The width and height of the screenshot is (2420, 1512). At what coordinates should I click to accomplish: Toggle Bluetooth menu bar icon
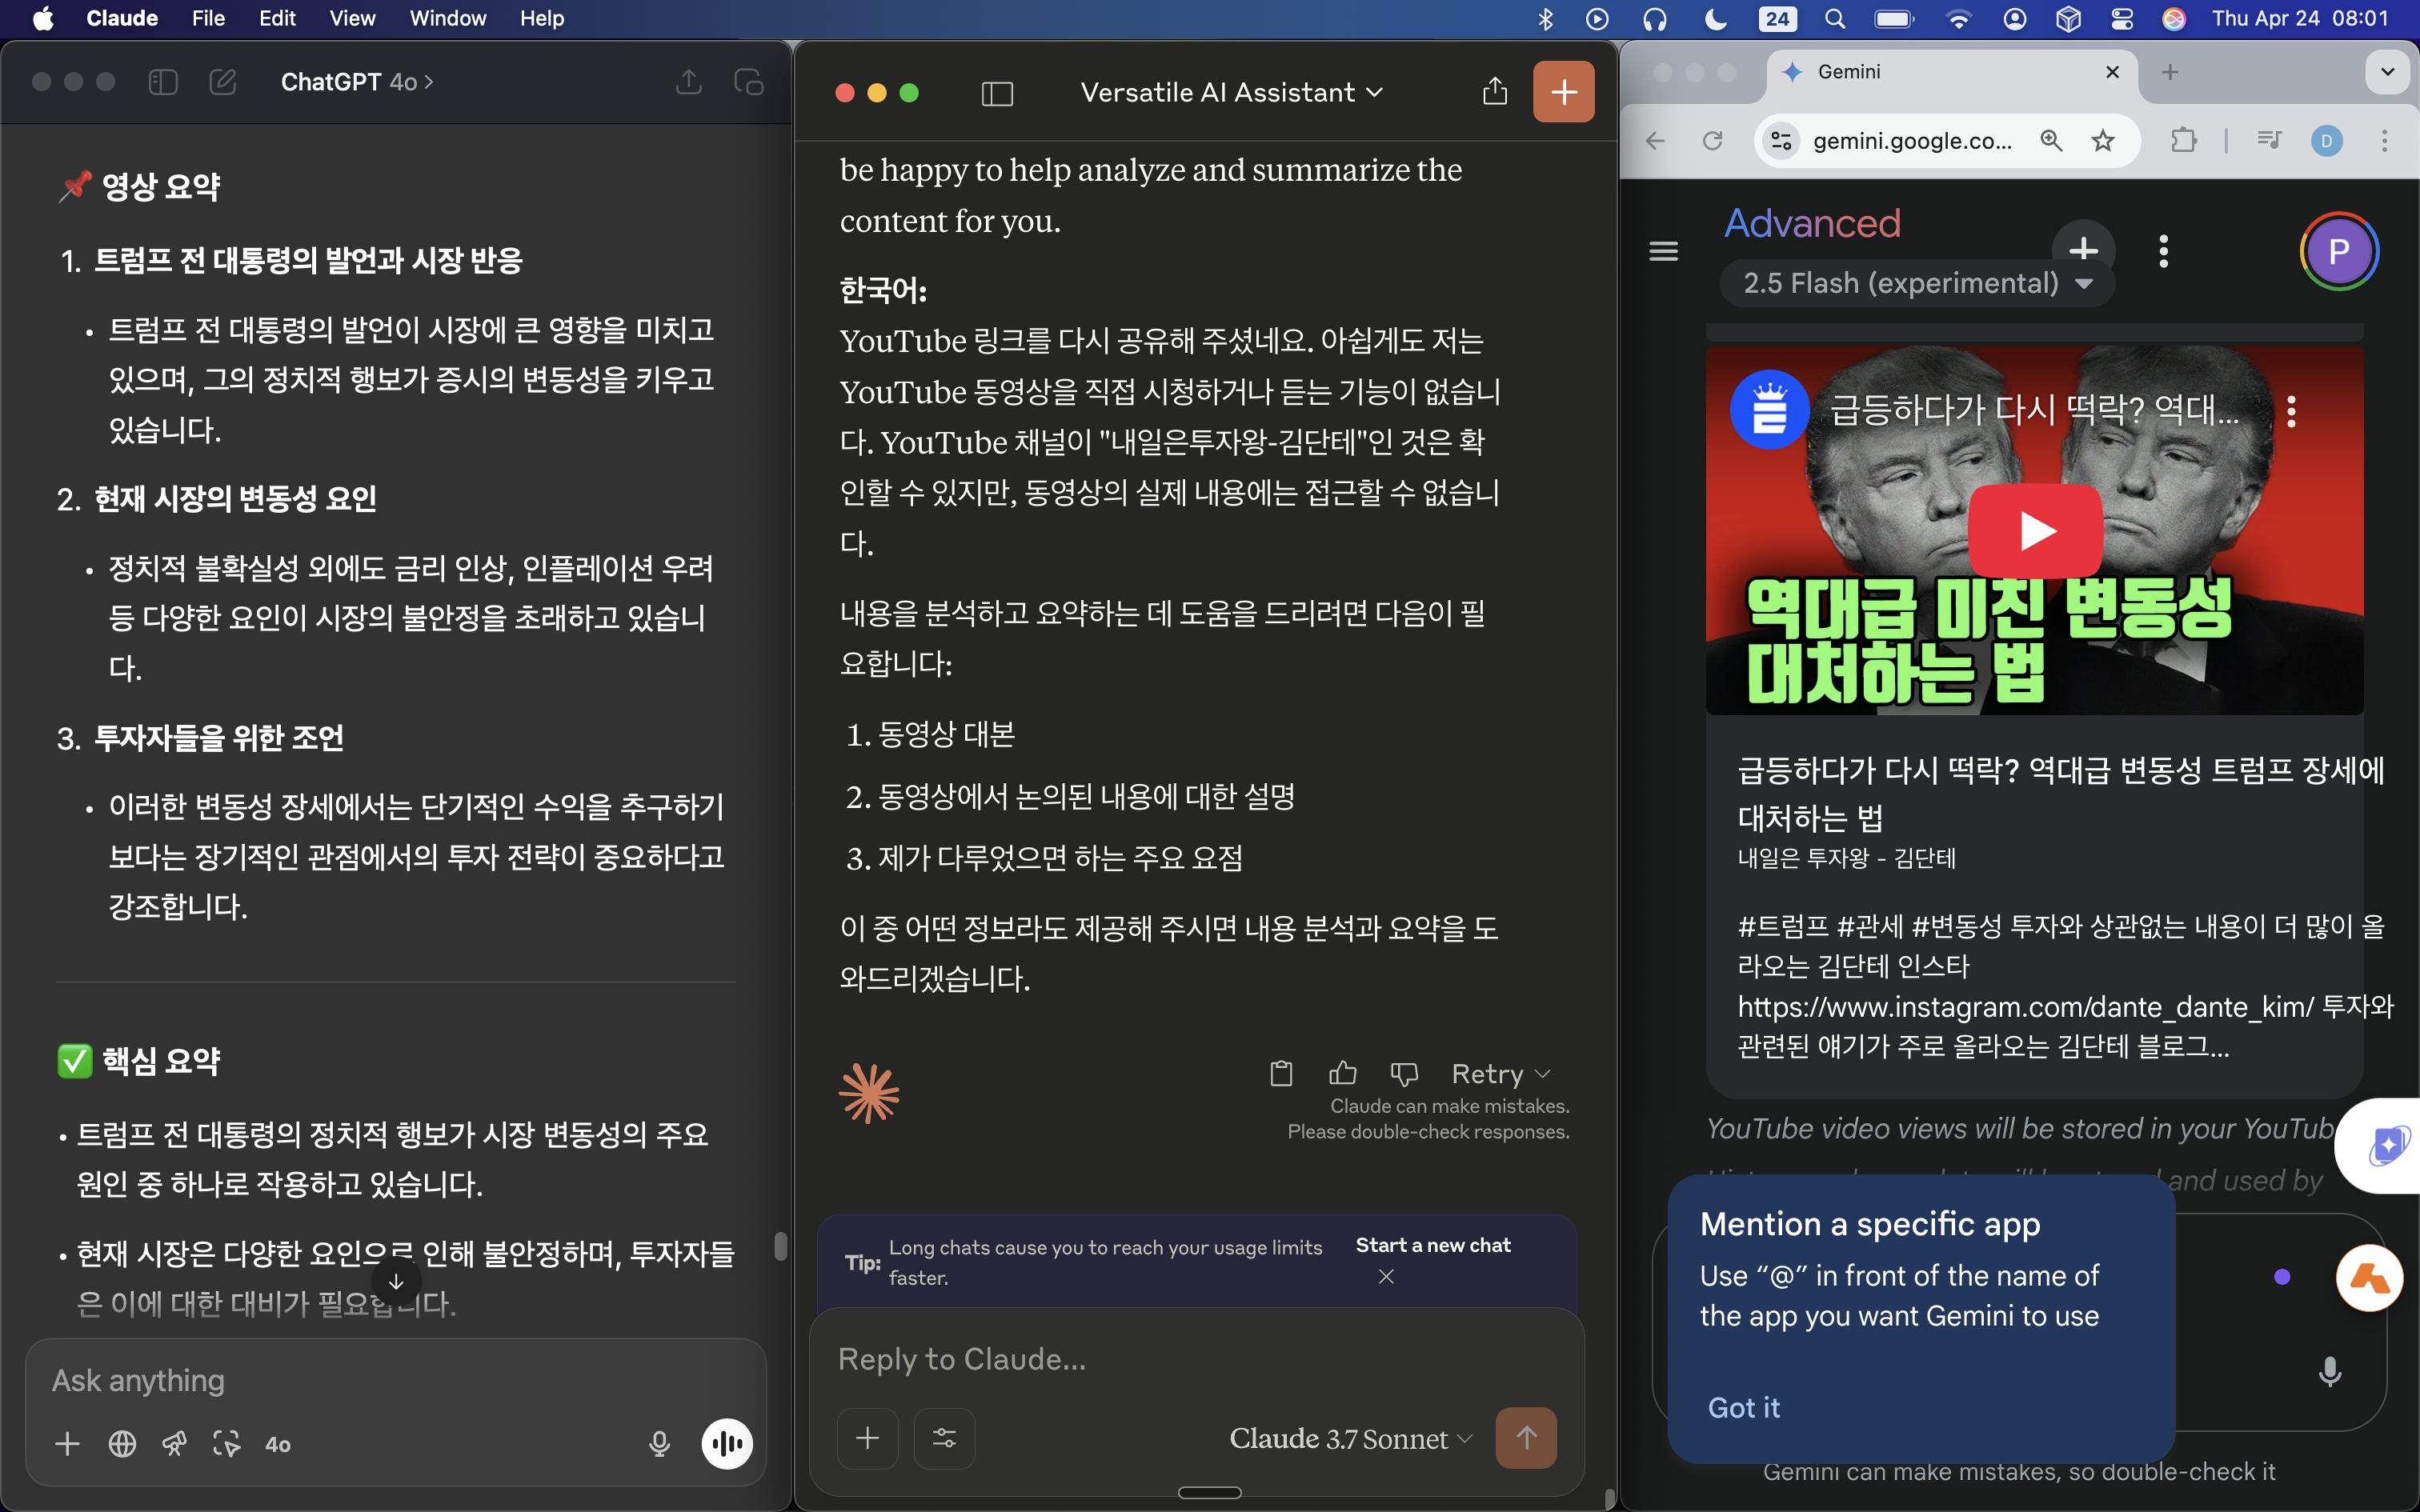pos(1545,18)
